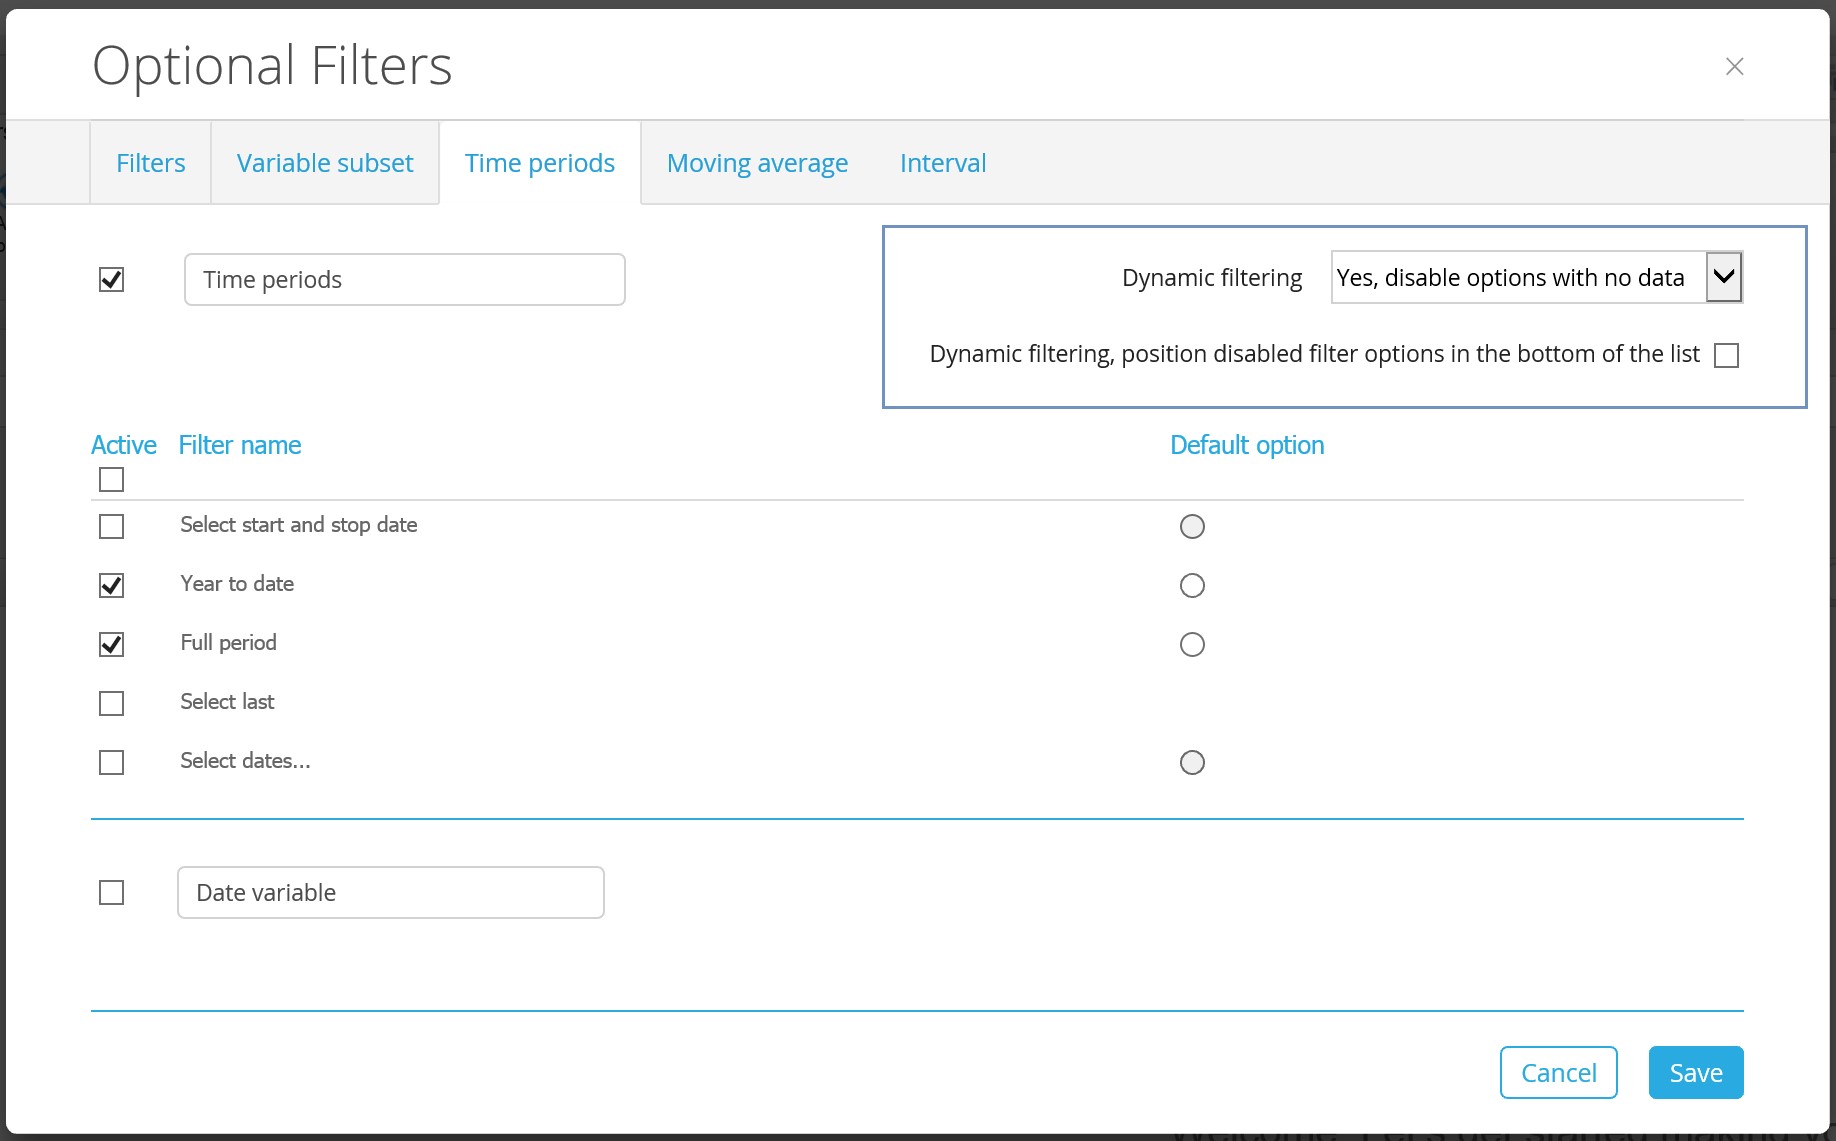Activate the Select last filter
The height and width of the screenshot is (1141, 1836).
point(112,703)
